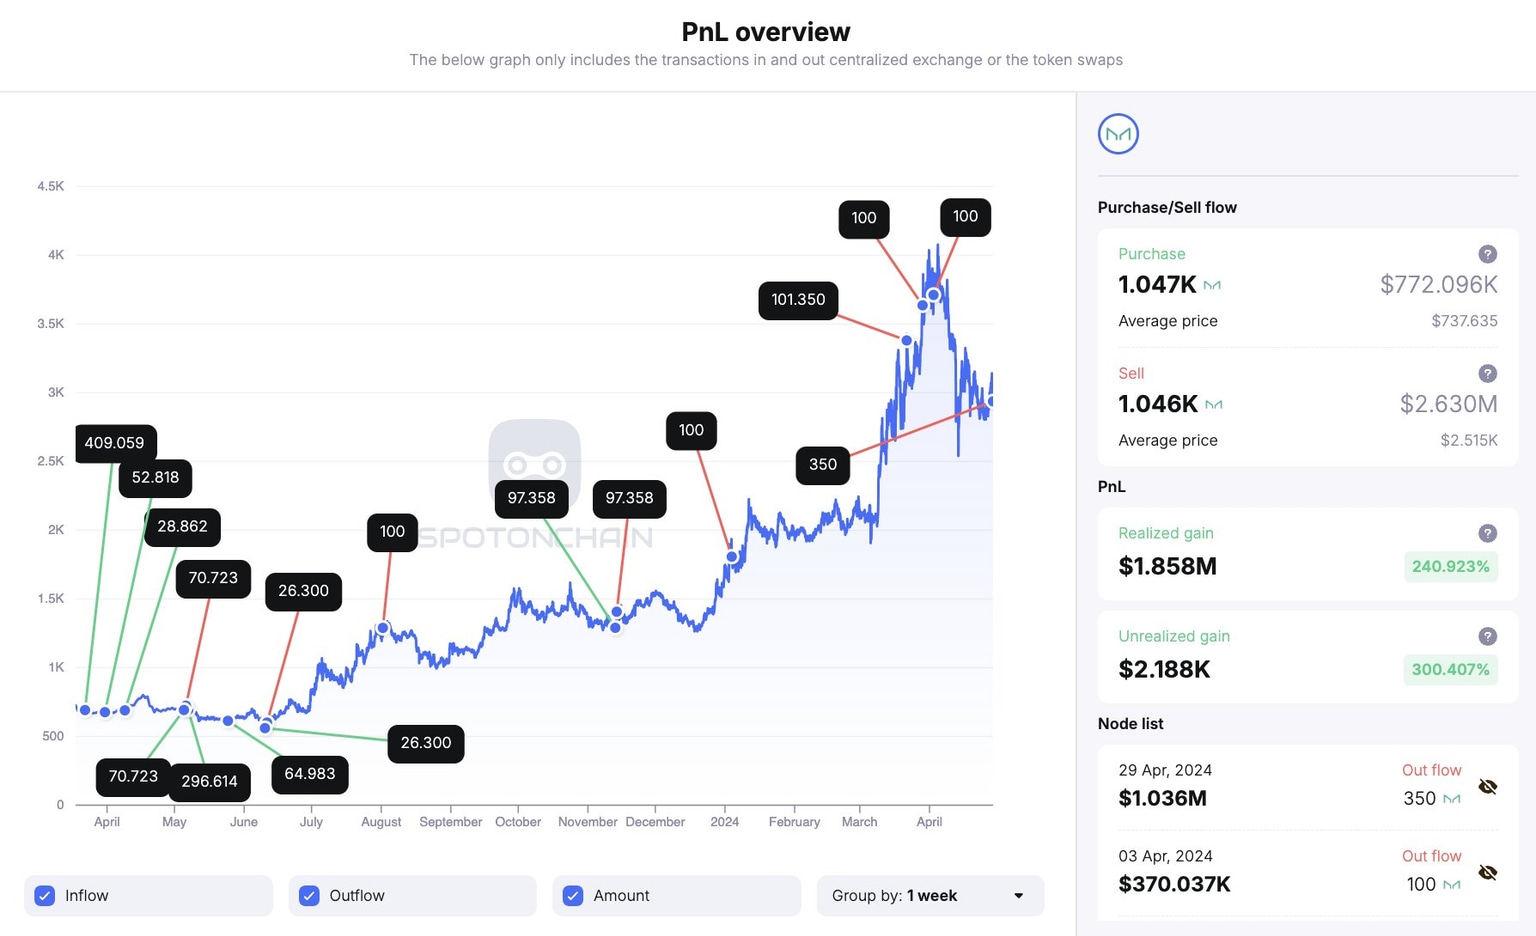Uncheck the Inflow checkbox
The width and height of the screenshot is (1536, 936).
coord(45,896)
